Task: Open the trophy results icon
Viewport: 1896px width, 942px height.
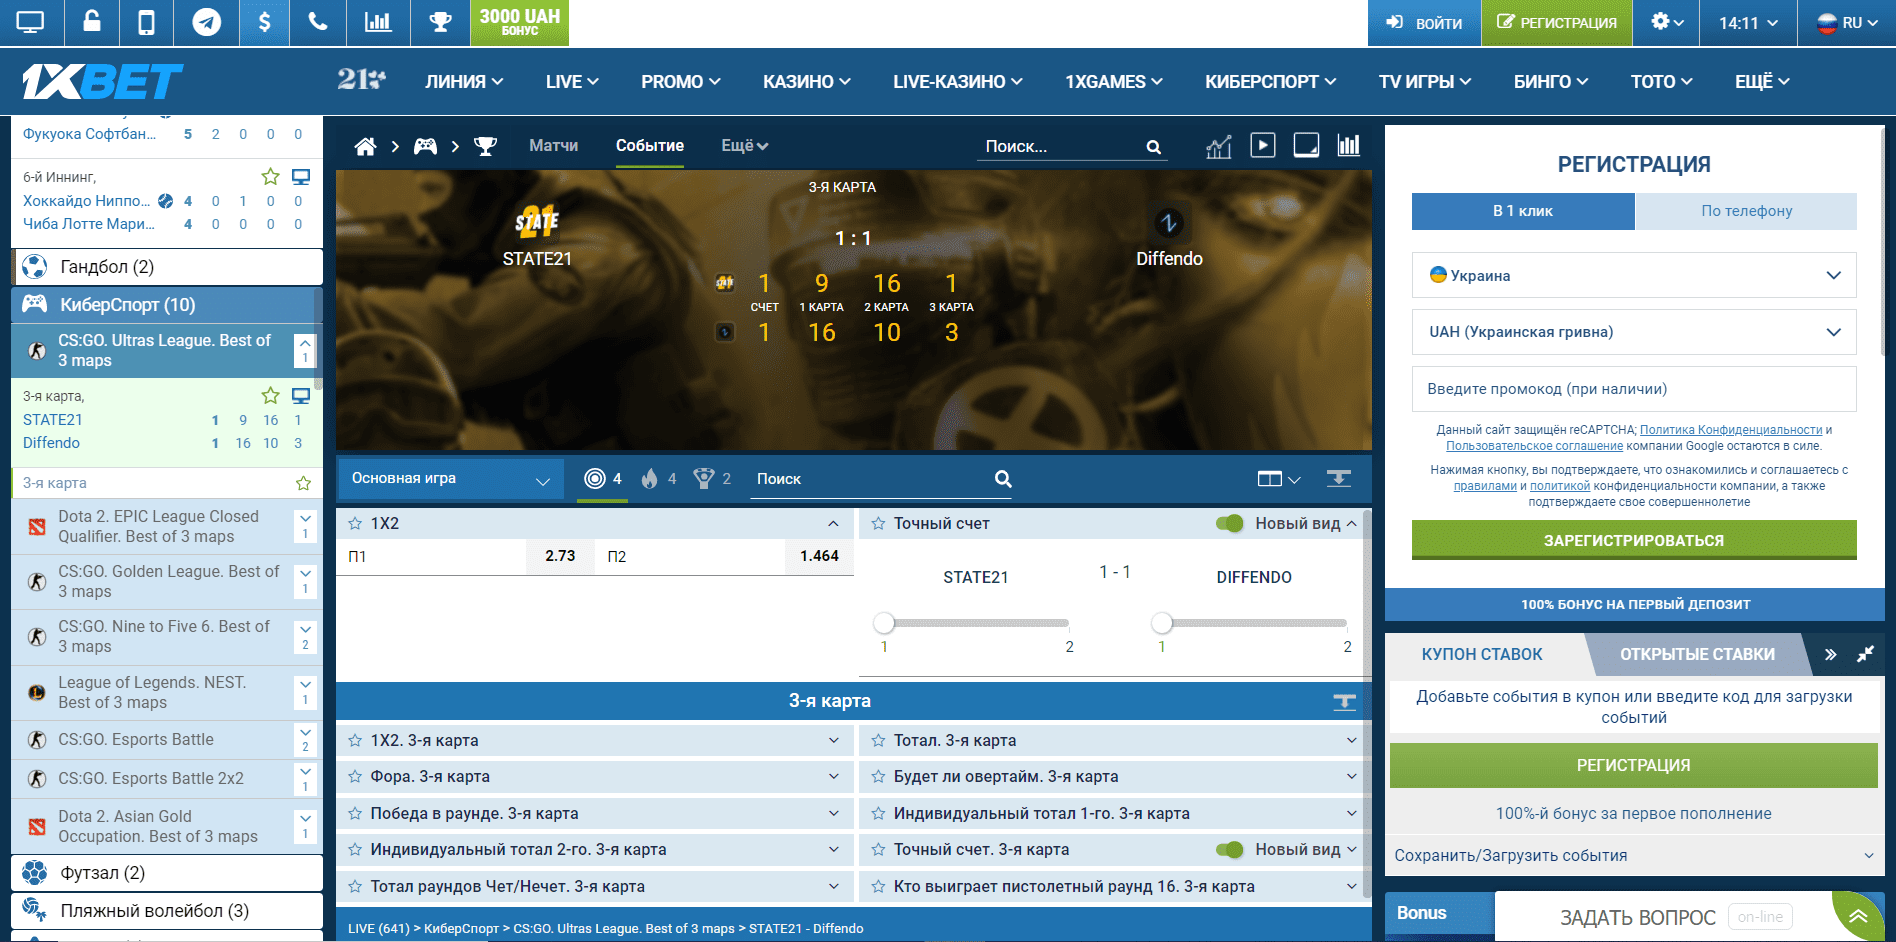Action: click(x=440, y=22)
